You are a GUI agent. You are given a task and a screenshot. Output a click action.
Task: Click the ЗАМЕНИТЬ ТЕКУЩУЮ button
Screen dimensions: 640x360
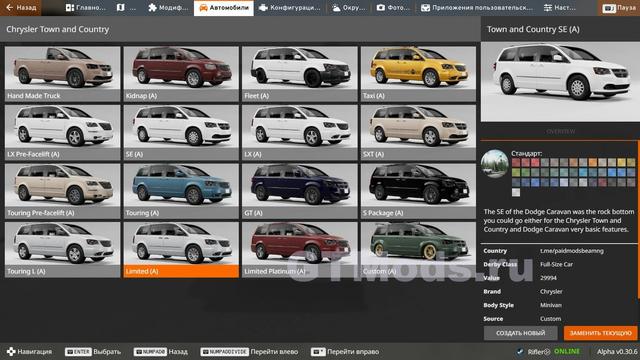click(600, 333)
